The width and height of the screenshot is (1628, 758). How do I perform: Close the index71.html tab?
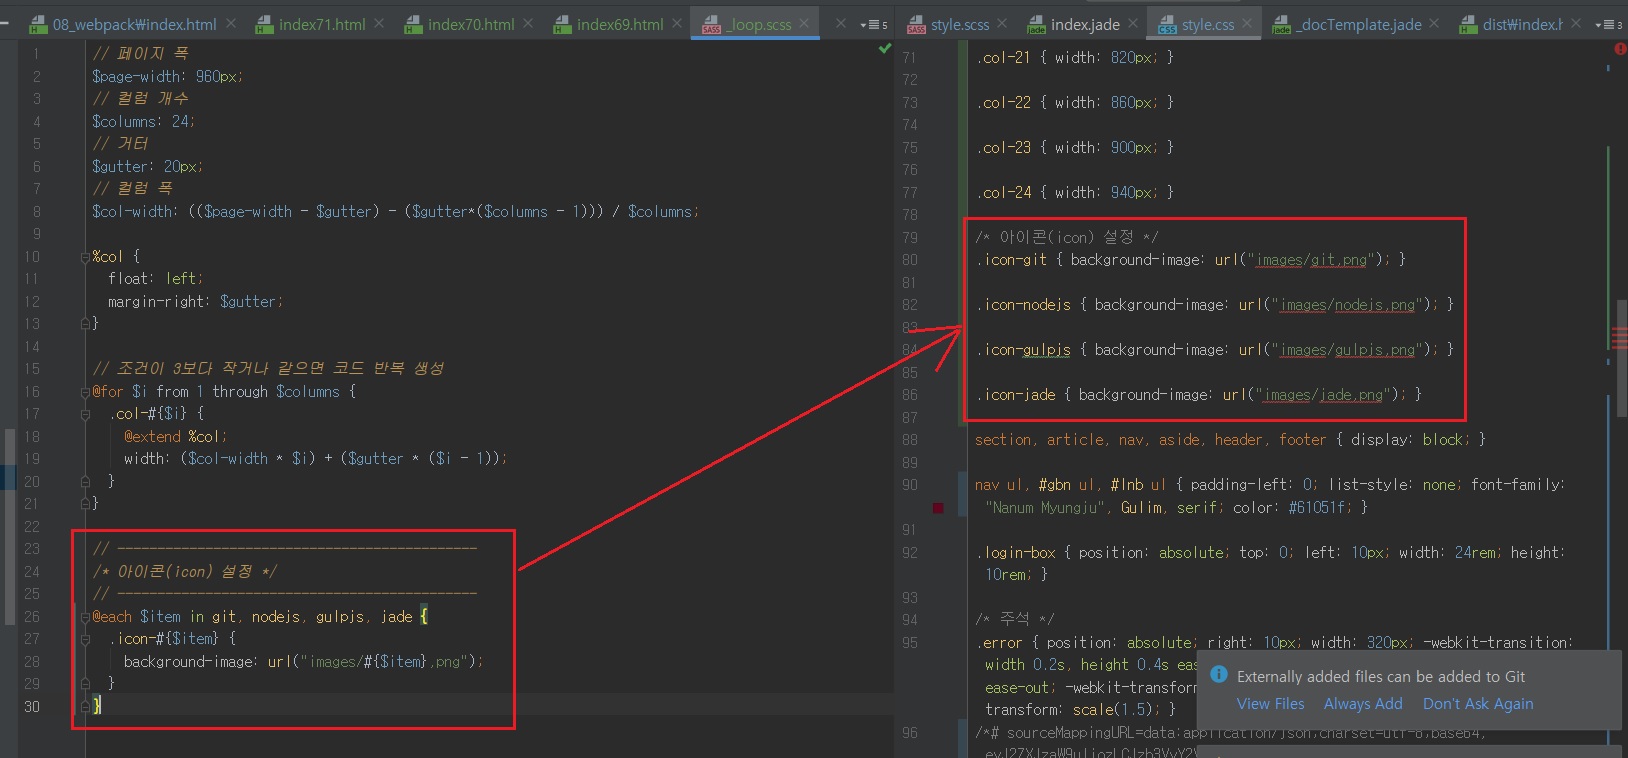point(379,23)
